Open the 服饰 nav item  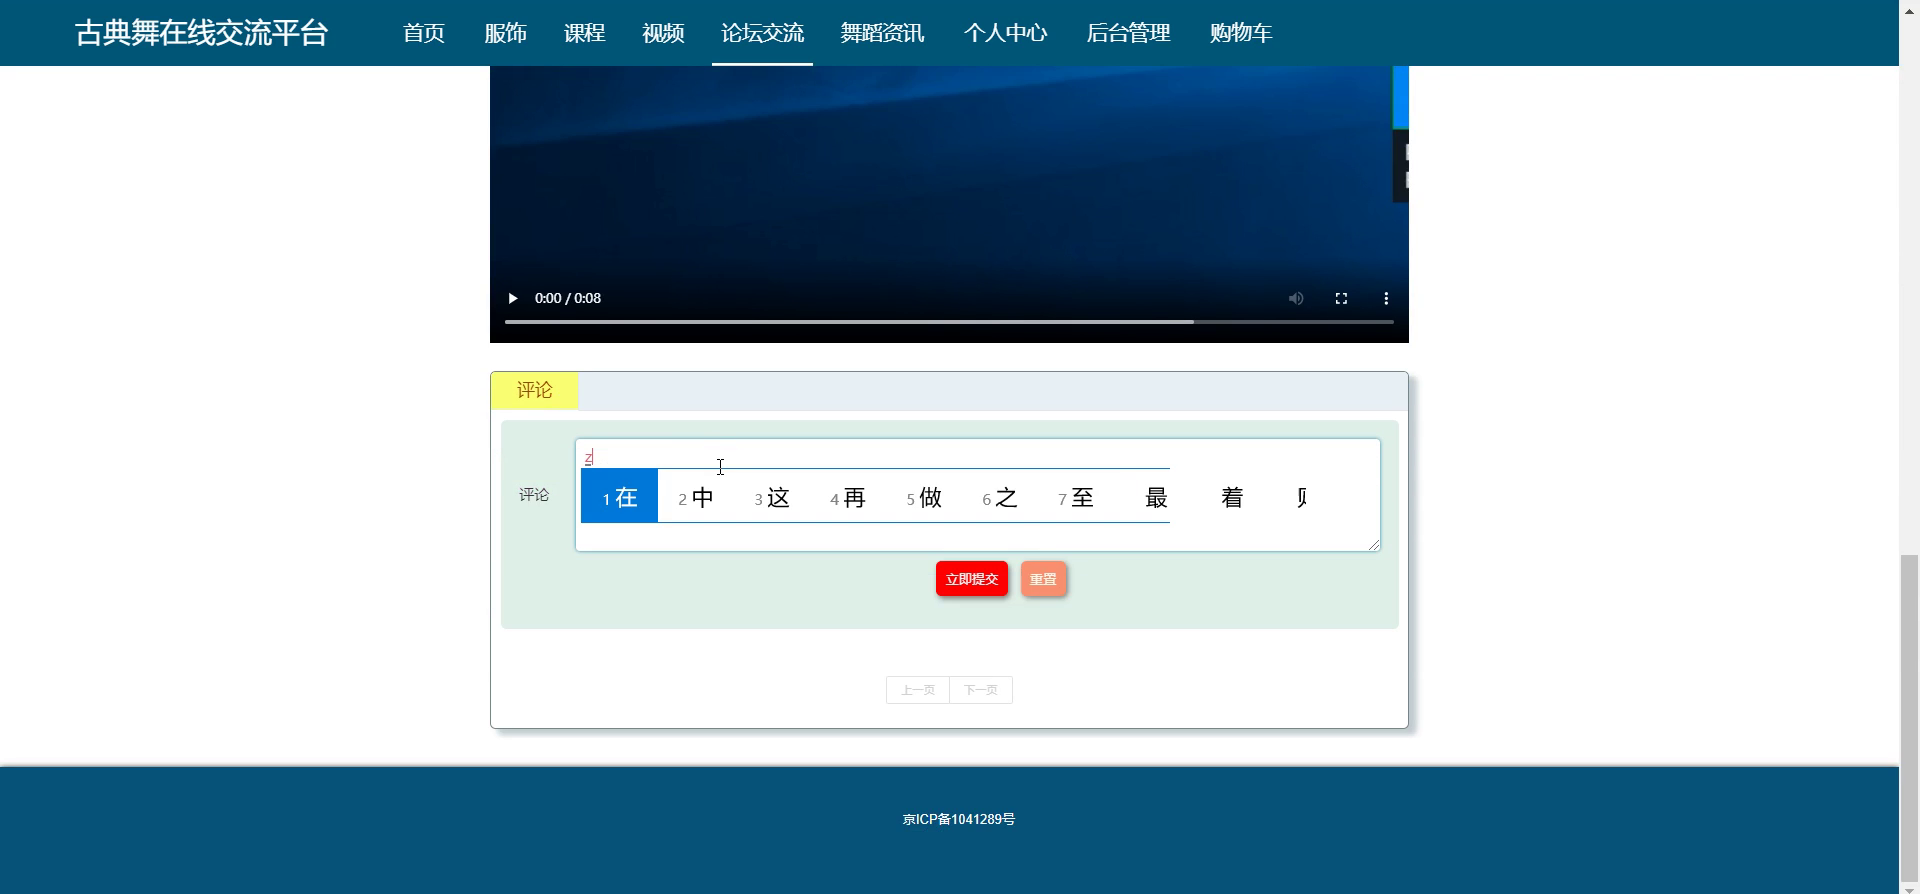505,33
